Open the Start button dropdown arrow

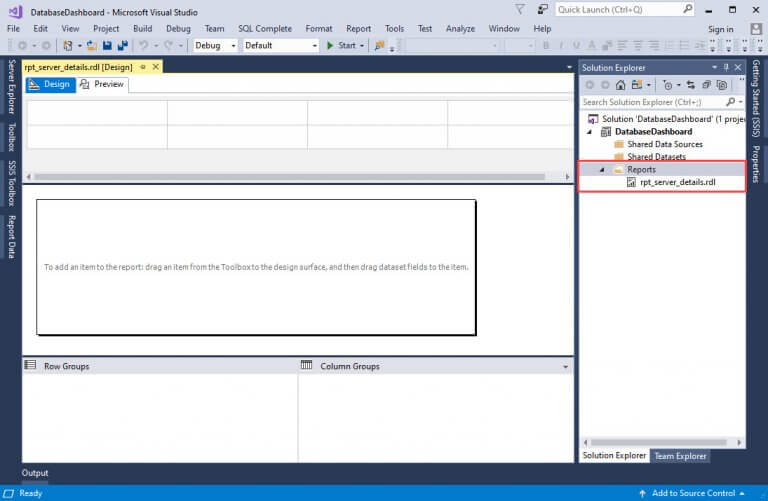(362, 46)
